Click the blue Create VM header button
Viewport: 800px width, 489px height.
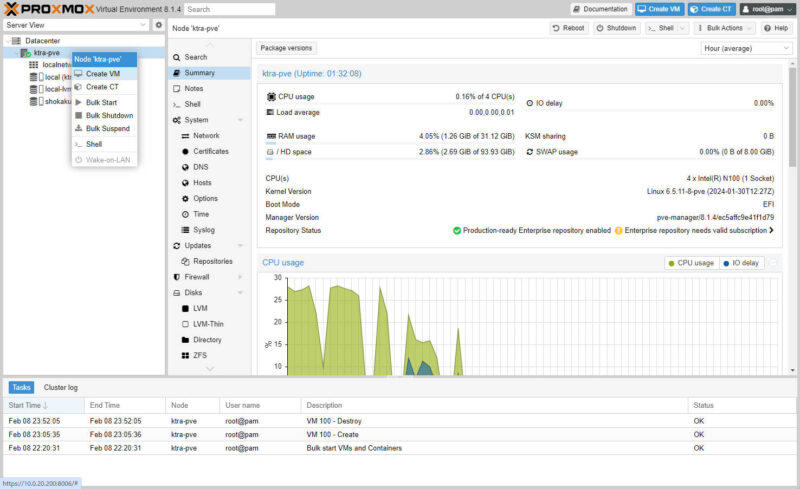coord(659,9)
